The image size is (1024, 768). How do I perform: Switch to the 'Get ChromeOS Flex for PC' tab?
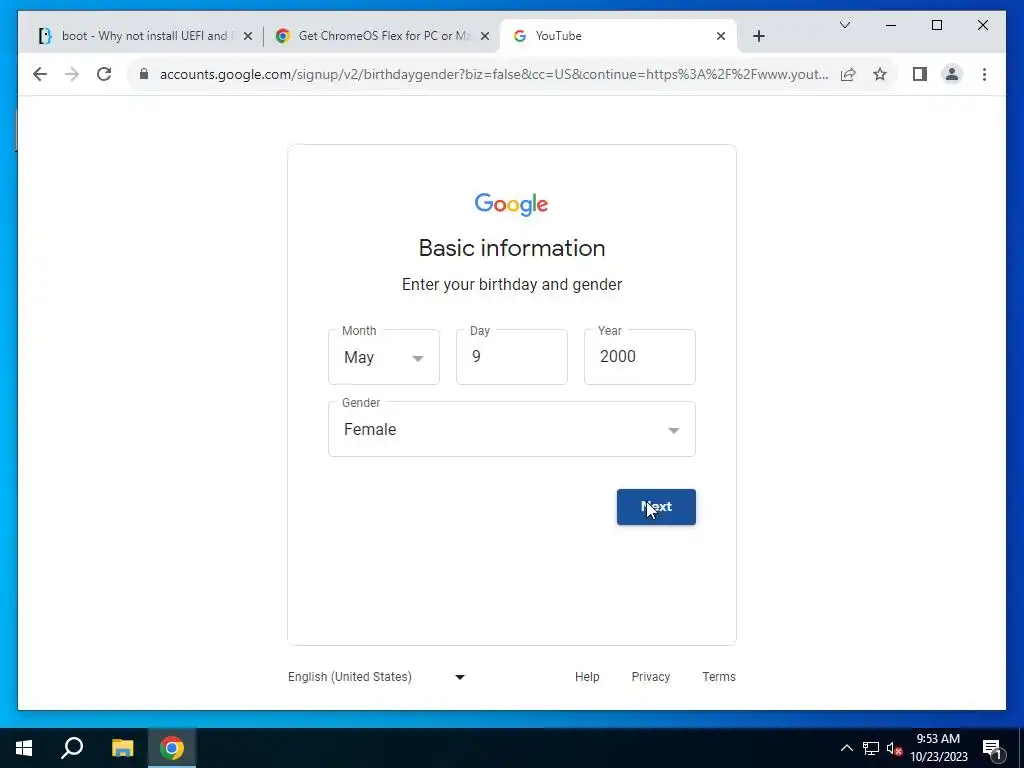click(x=382, y=36)
